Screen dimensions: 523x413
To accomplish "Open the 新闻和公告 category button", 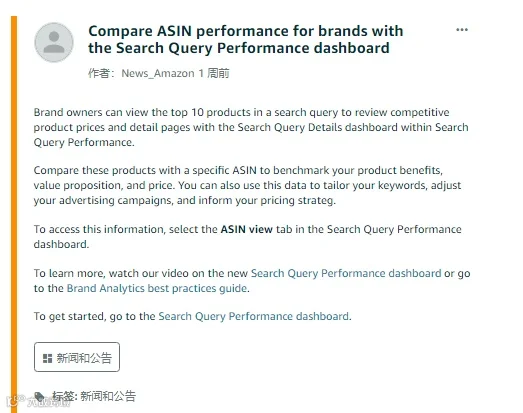I will coord(77,357).
